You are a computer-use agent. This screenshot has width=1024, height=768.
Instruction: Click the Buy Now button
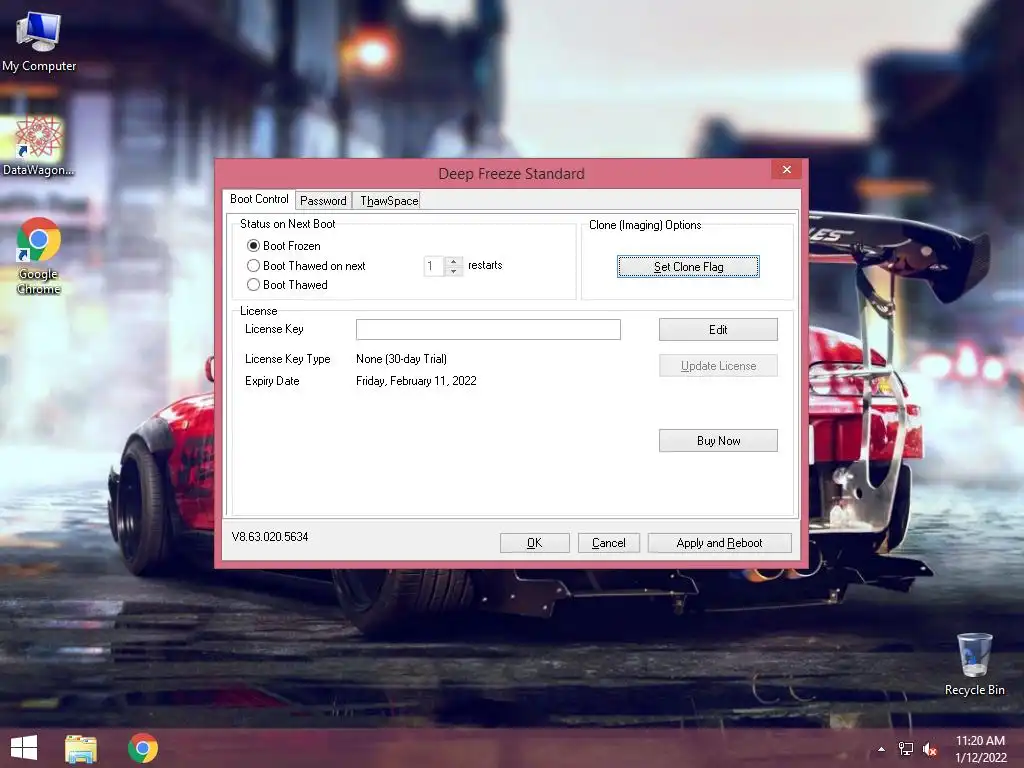(718, 441)
